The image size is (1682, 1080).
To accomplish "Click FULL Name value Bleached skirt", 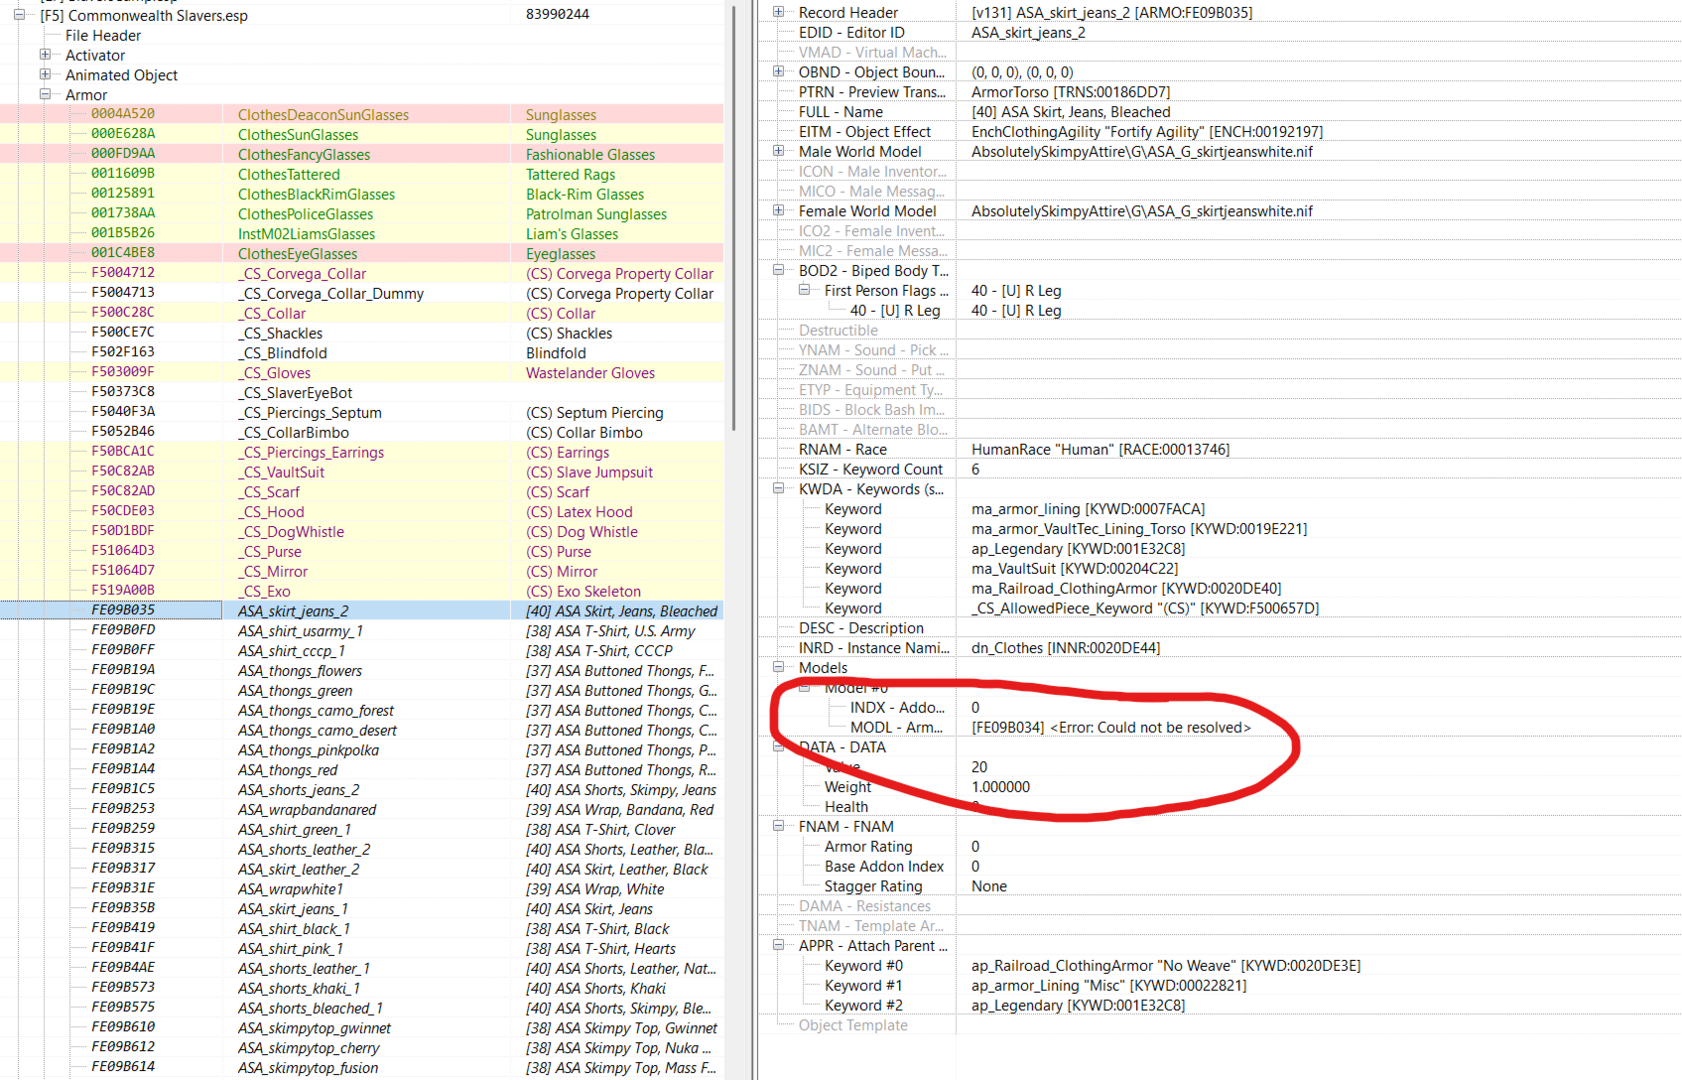I will tap(1070, 112).
